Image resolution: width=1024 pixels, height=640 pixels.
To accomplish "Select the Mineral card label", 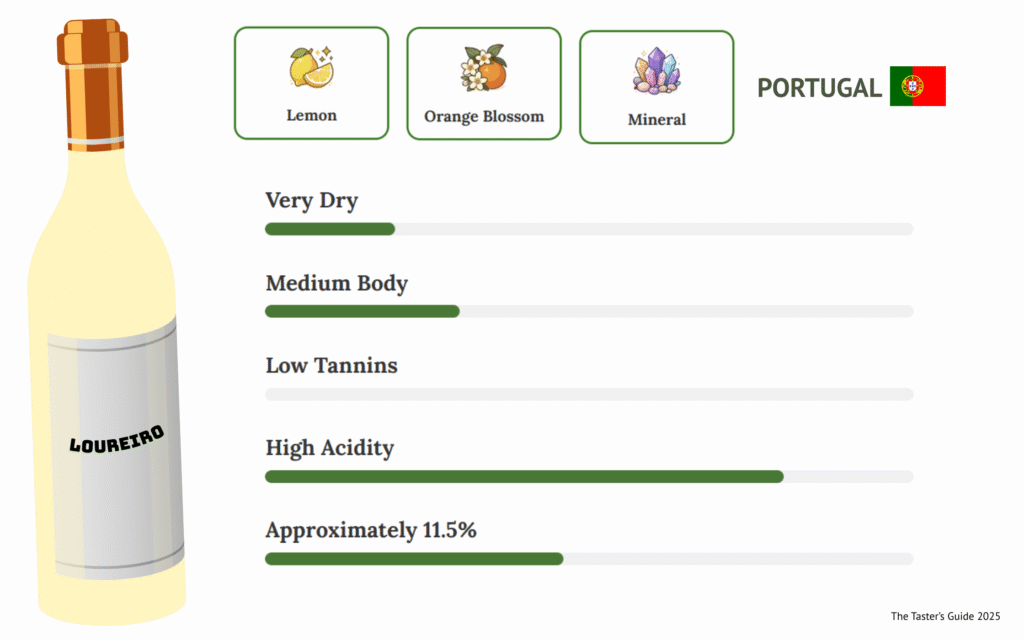I will tap(657, 119).
